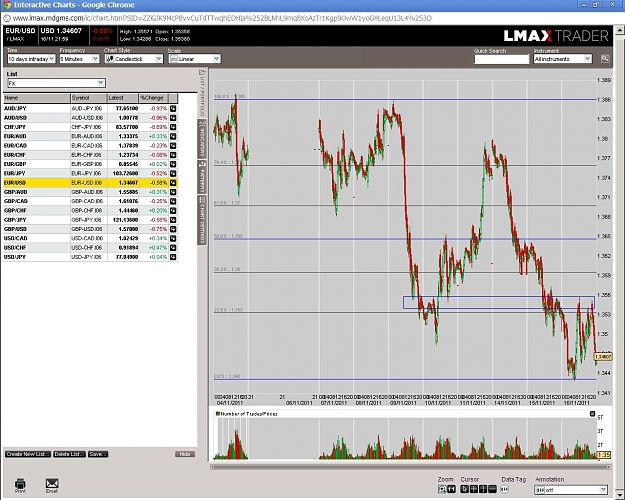Open the Frequency dropdown (5 Minutes)
Image resolution: width=625 pixels, height=500 pixels.
[79, 59]
